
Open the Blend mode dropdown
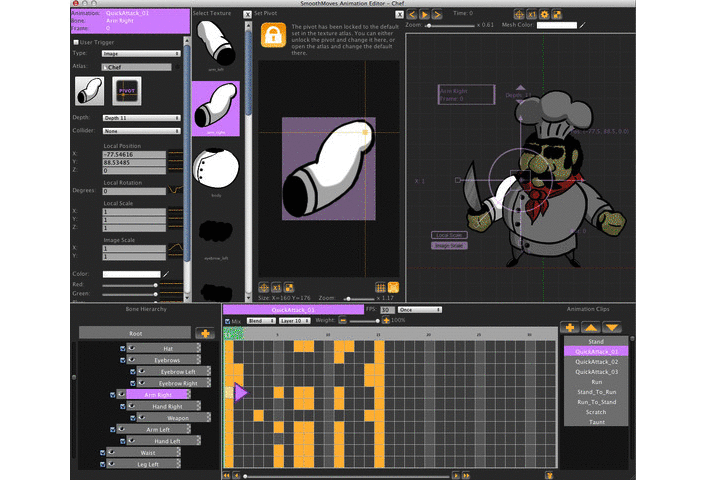coord(261,321)
